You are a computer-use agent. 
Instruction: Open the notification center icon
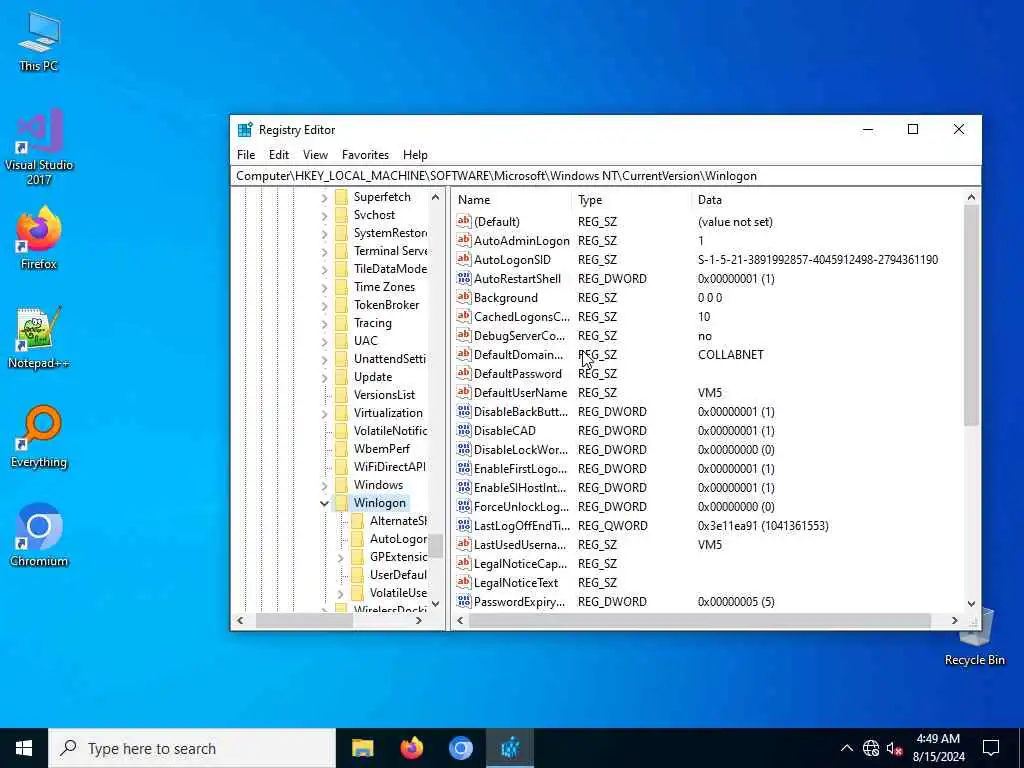(991, 748)
